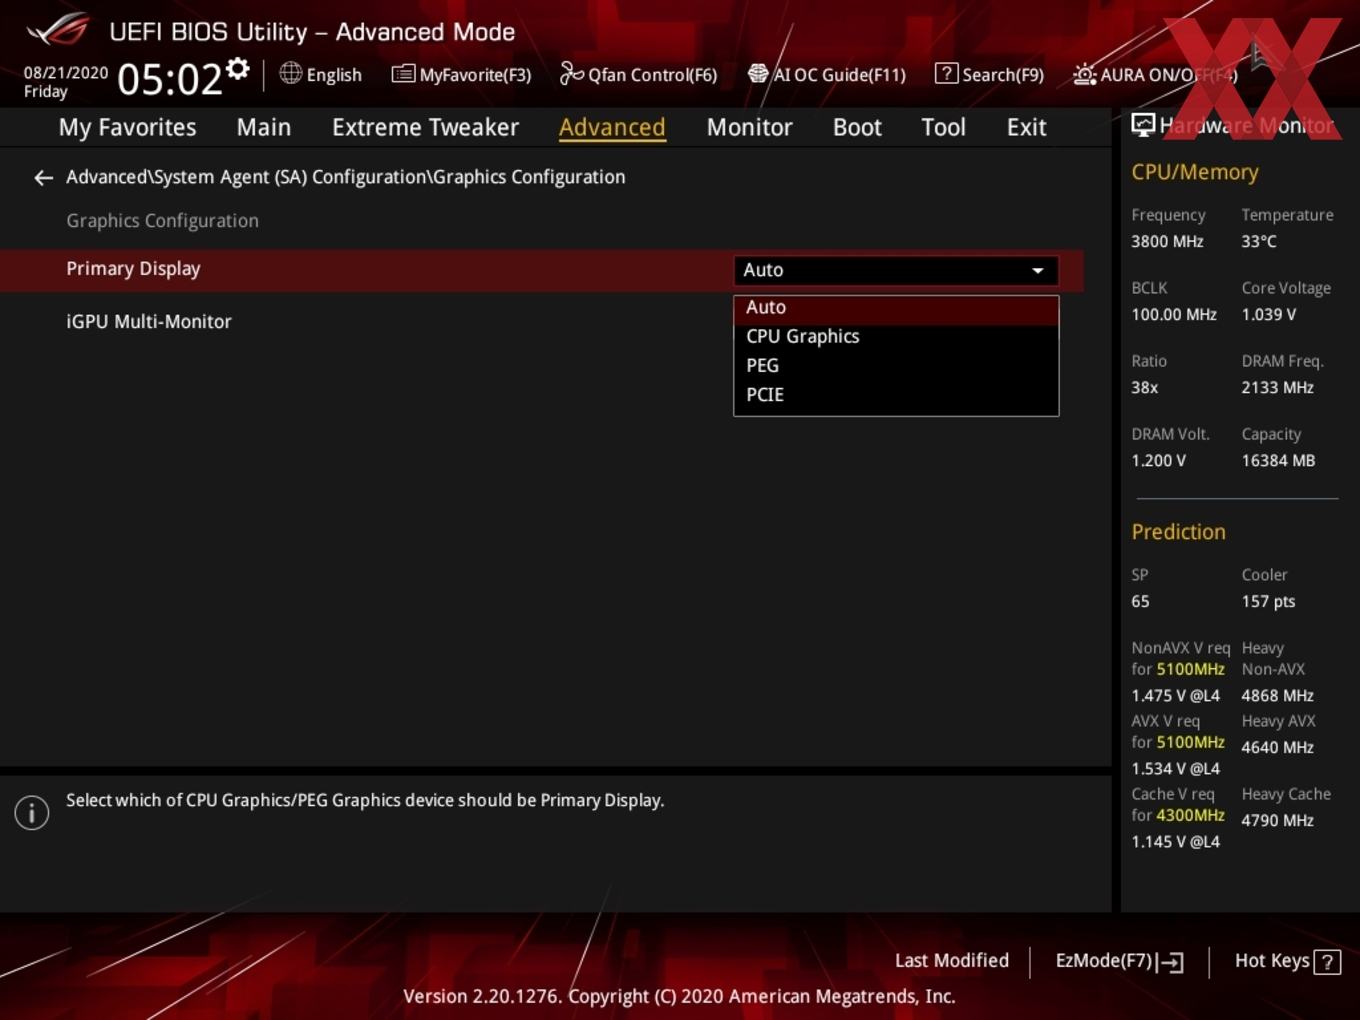Click the version copyright text

[679, 997]
